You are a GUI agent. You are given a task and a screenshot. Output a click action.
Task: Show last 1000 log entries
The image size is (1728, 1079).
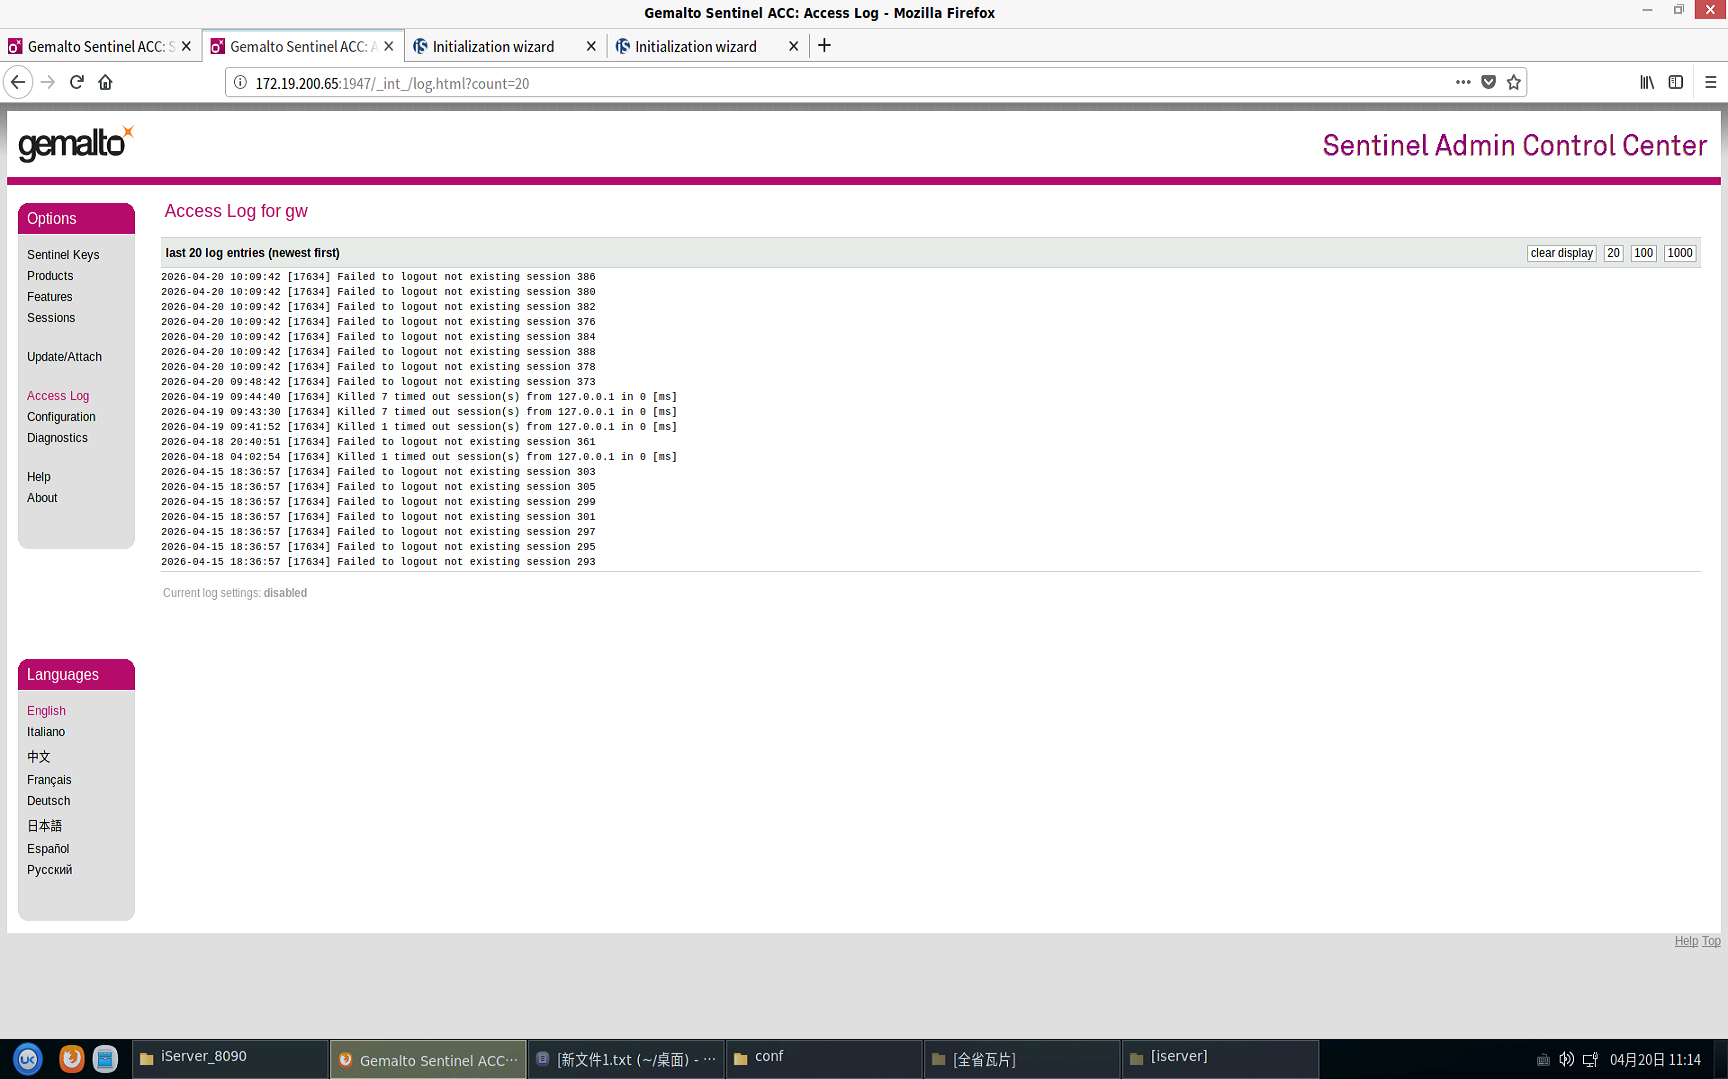(1679, 253)
